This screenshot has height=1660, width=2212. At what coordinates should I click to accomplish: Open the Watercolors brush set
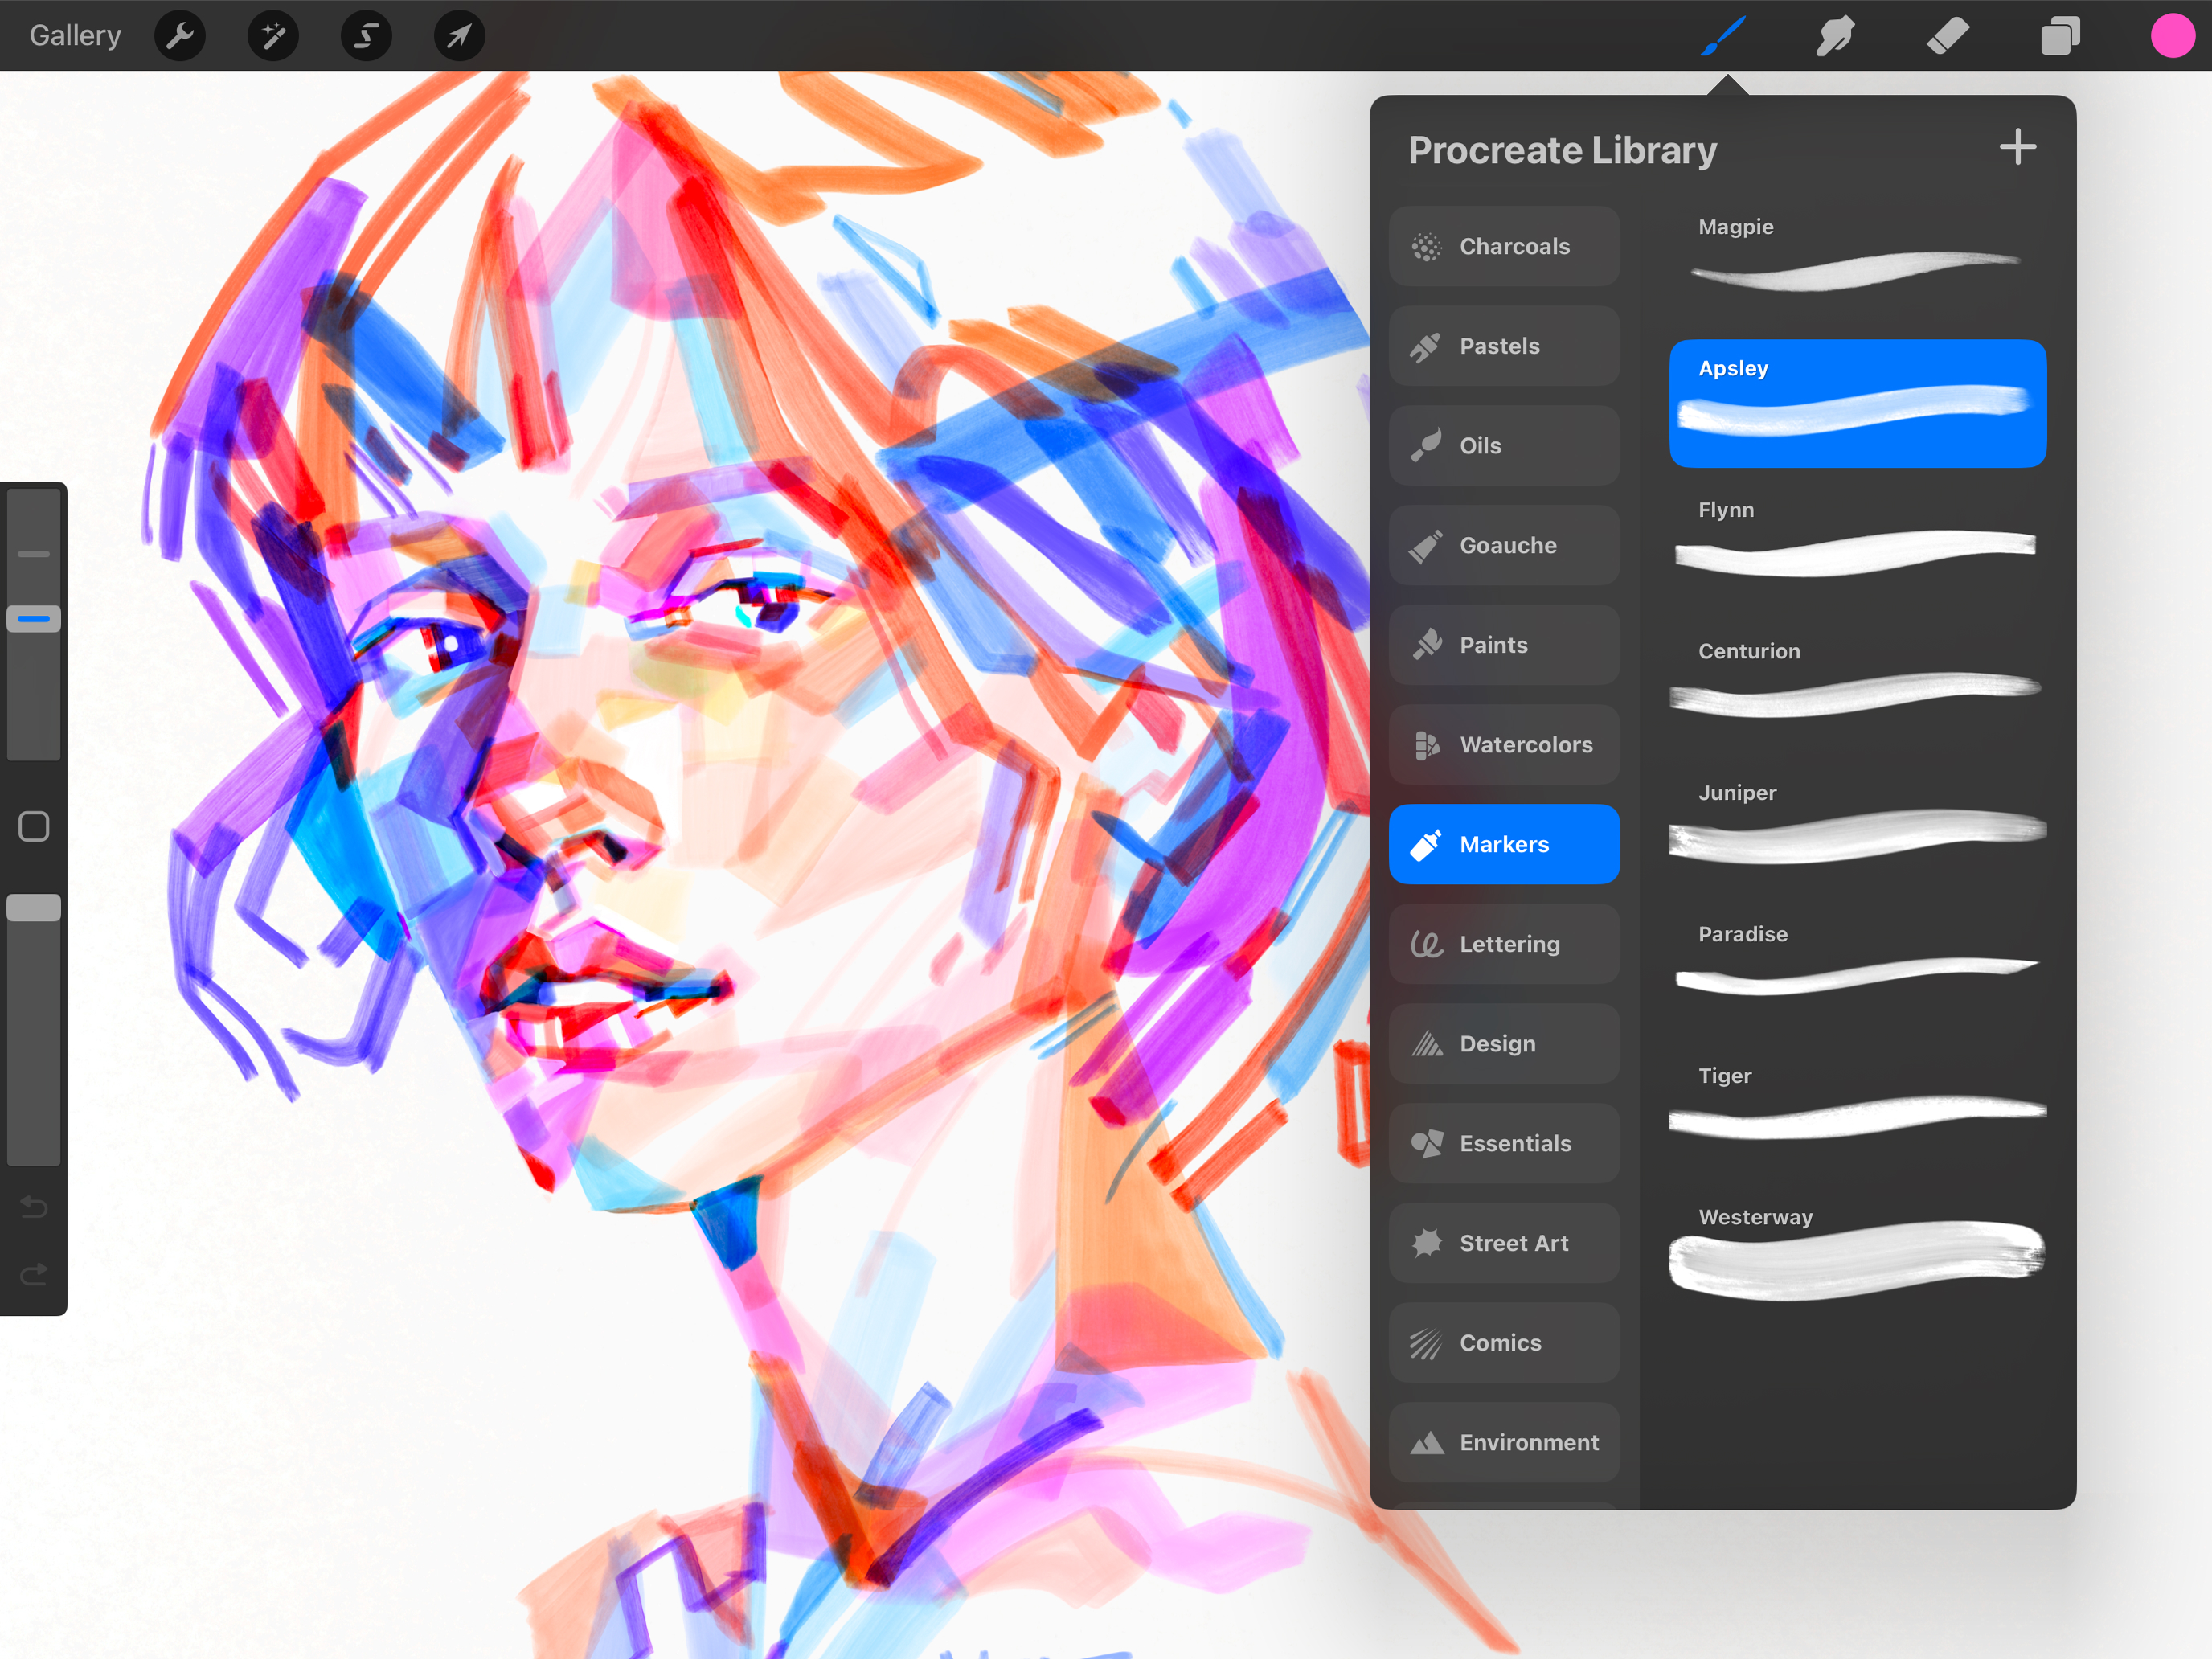coord(1504,745)
